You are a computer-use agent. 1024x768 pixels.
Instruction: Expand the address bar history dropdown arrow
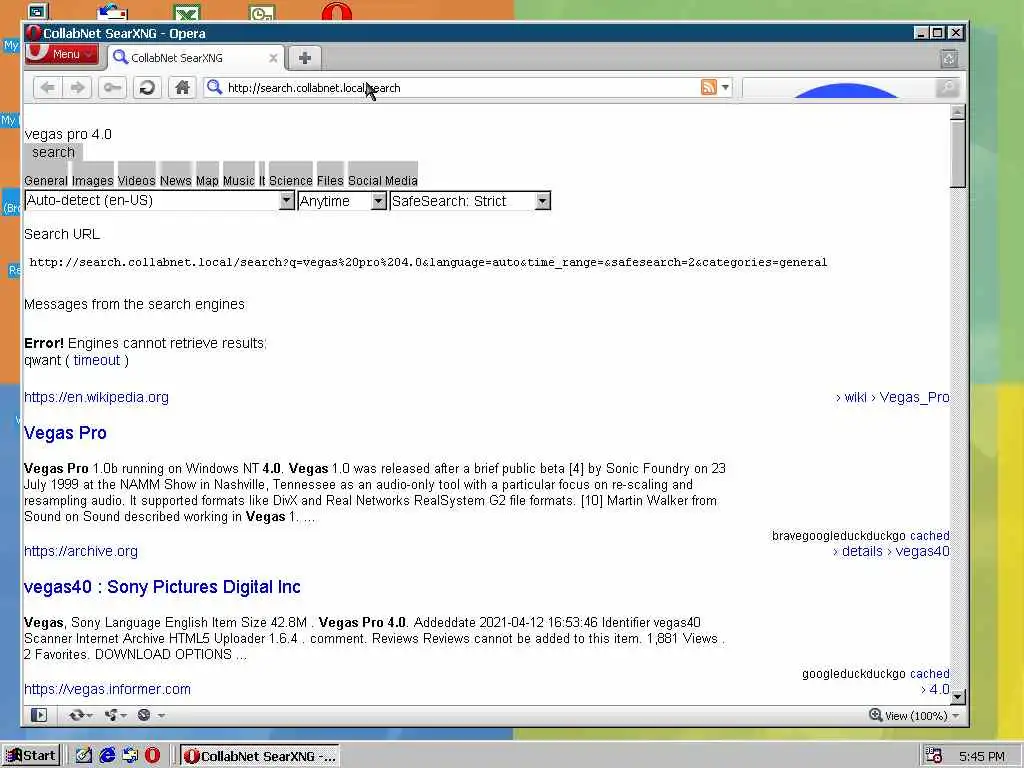(725, 88)
